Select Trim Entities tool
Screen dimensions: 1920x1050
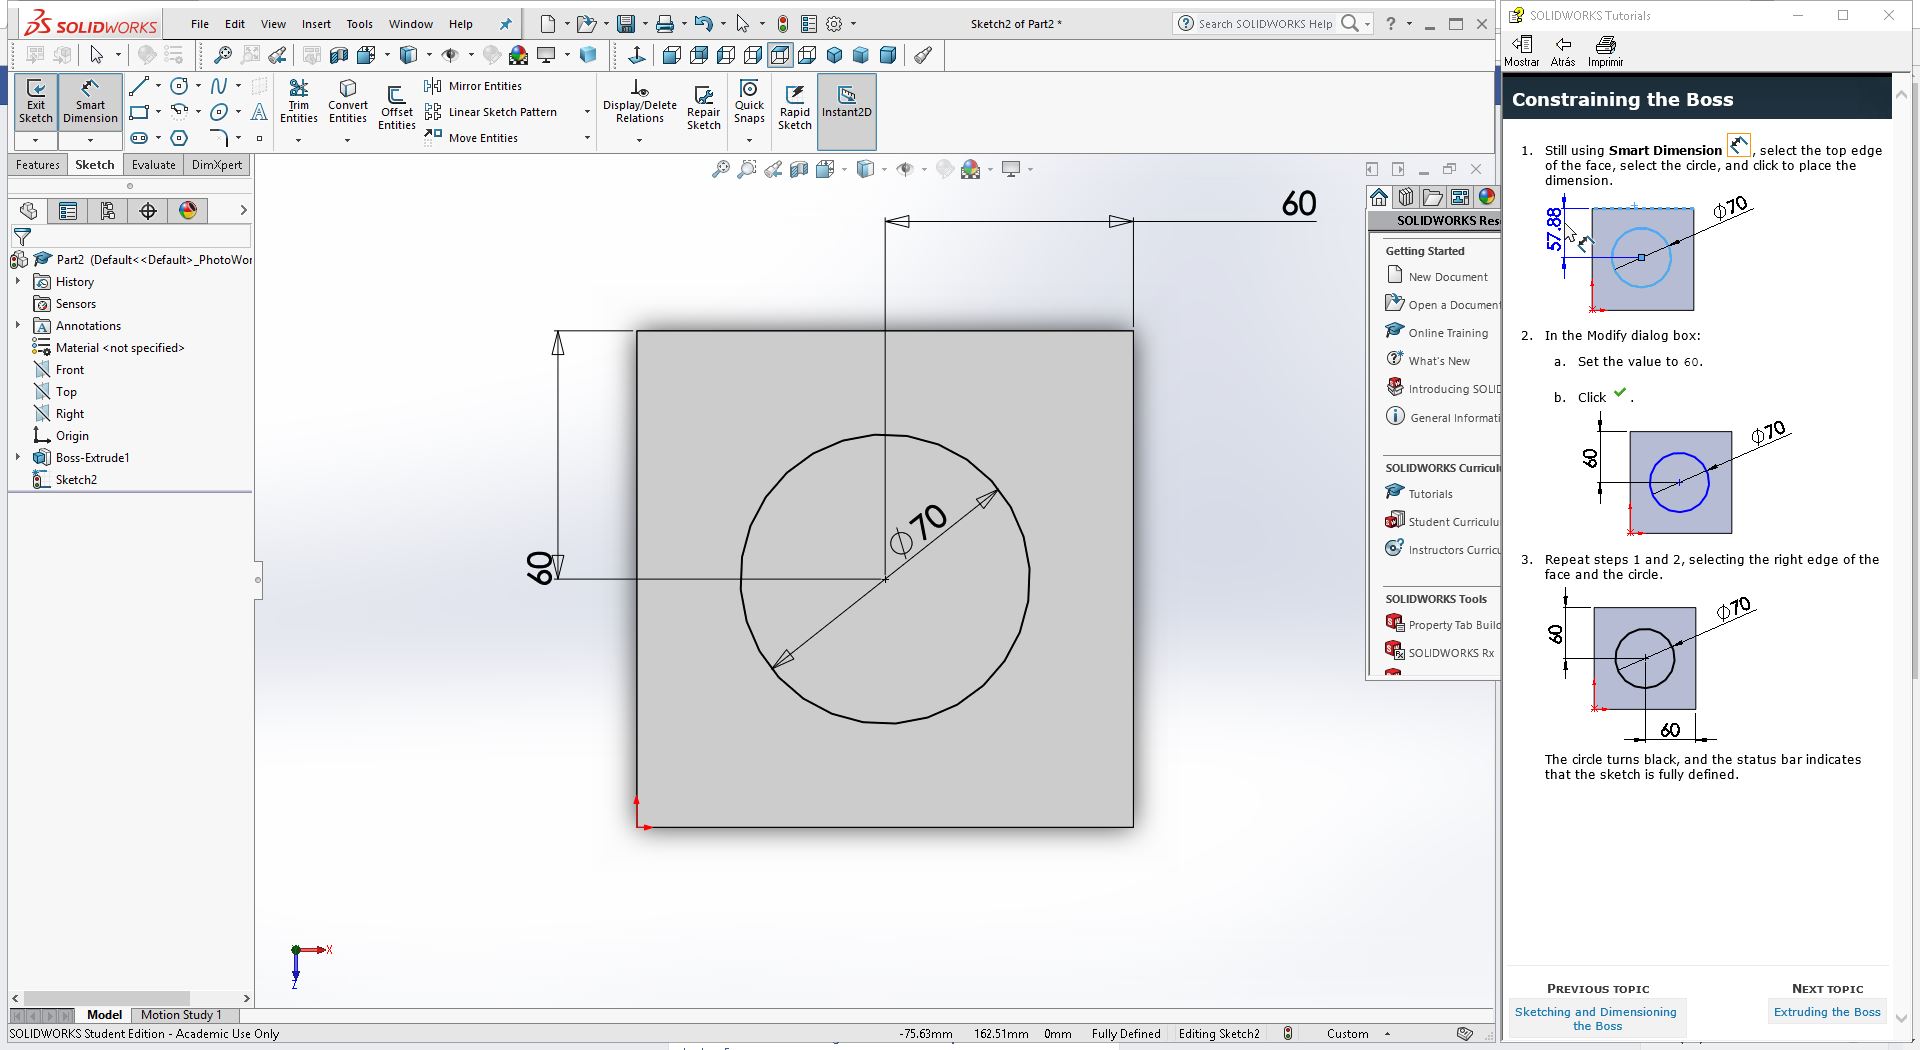coord(298,101)
